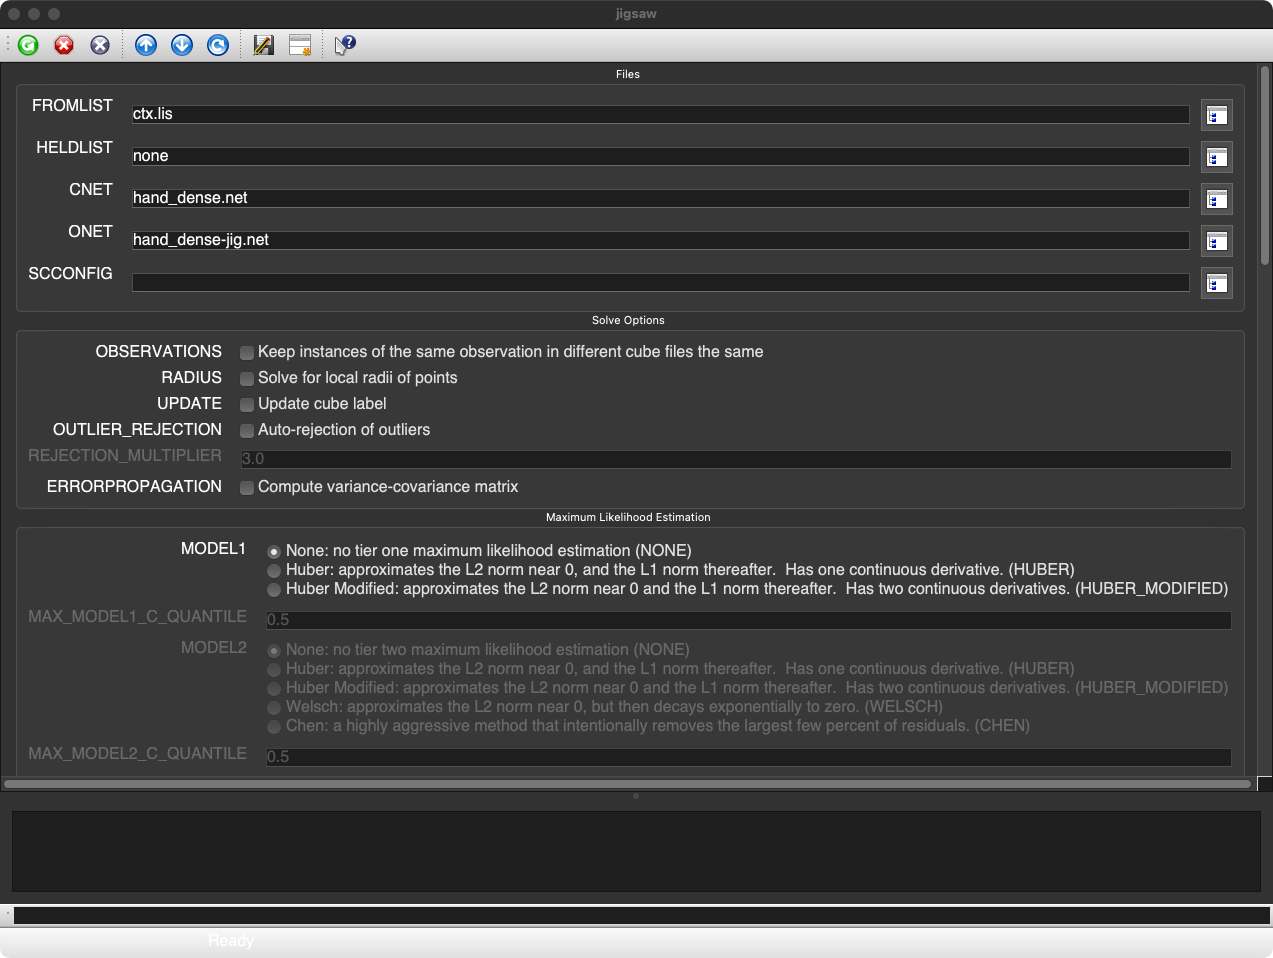Load previous parameters with up arrow
The image size is (1273, 958).
[x=146, y=45]
